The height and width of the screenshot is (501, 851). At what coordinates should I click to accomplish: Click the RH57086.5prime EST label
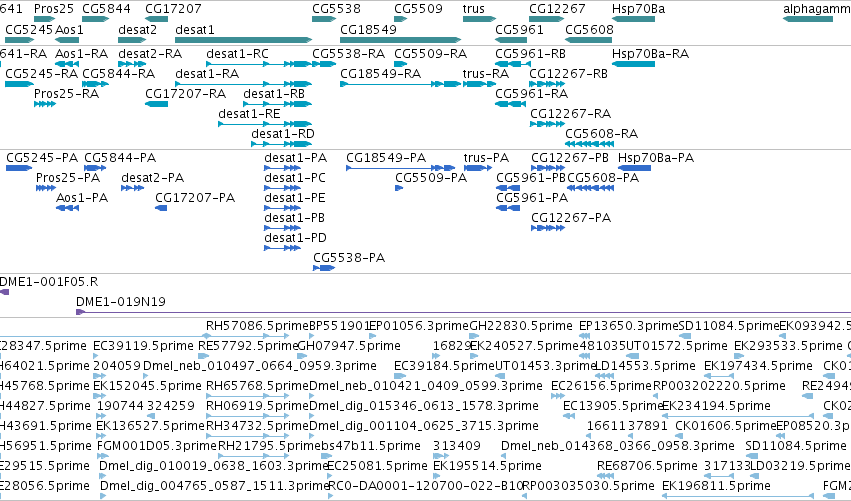point(257,326)
